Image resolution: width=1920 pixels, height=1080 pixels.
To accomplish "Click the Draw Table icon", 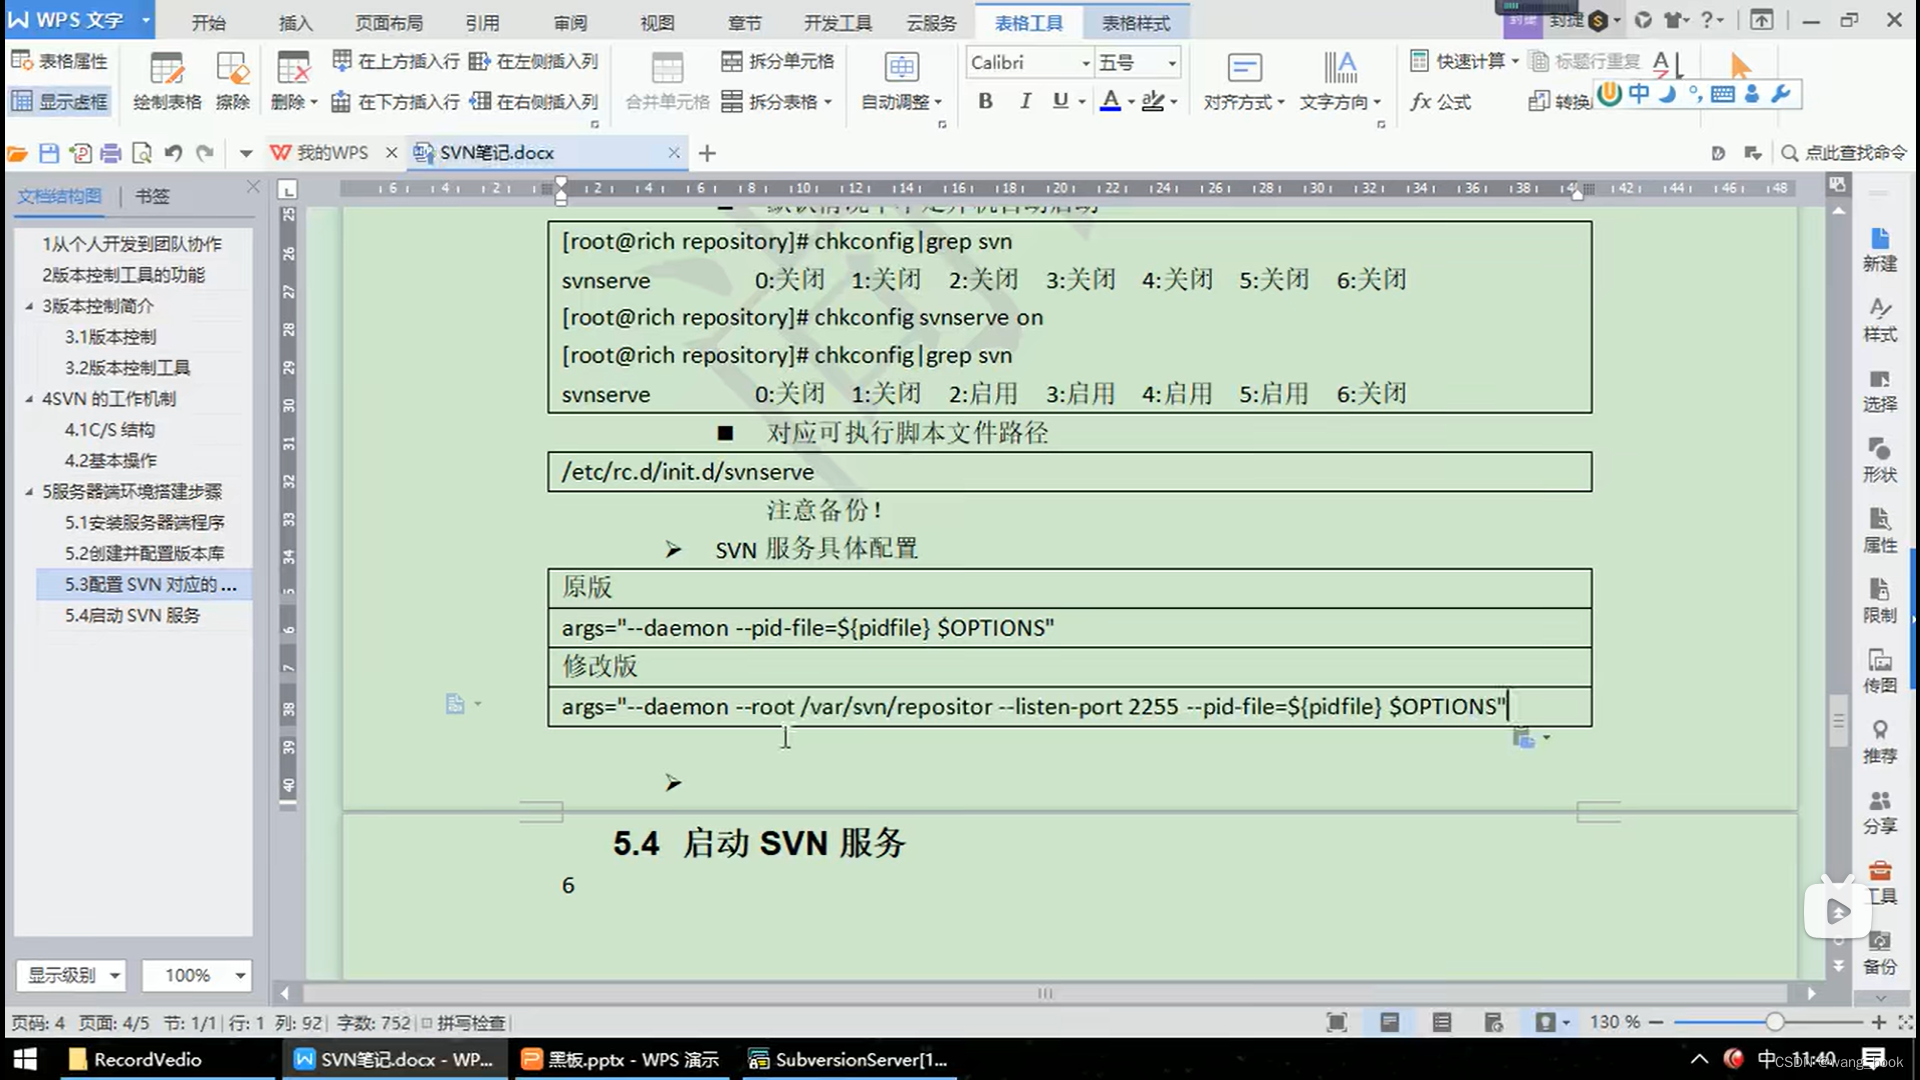I will tap(166, 70).
